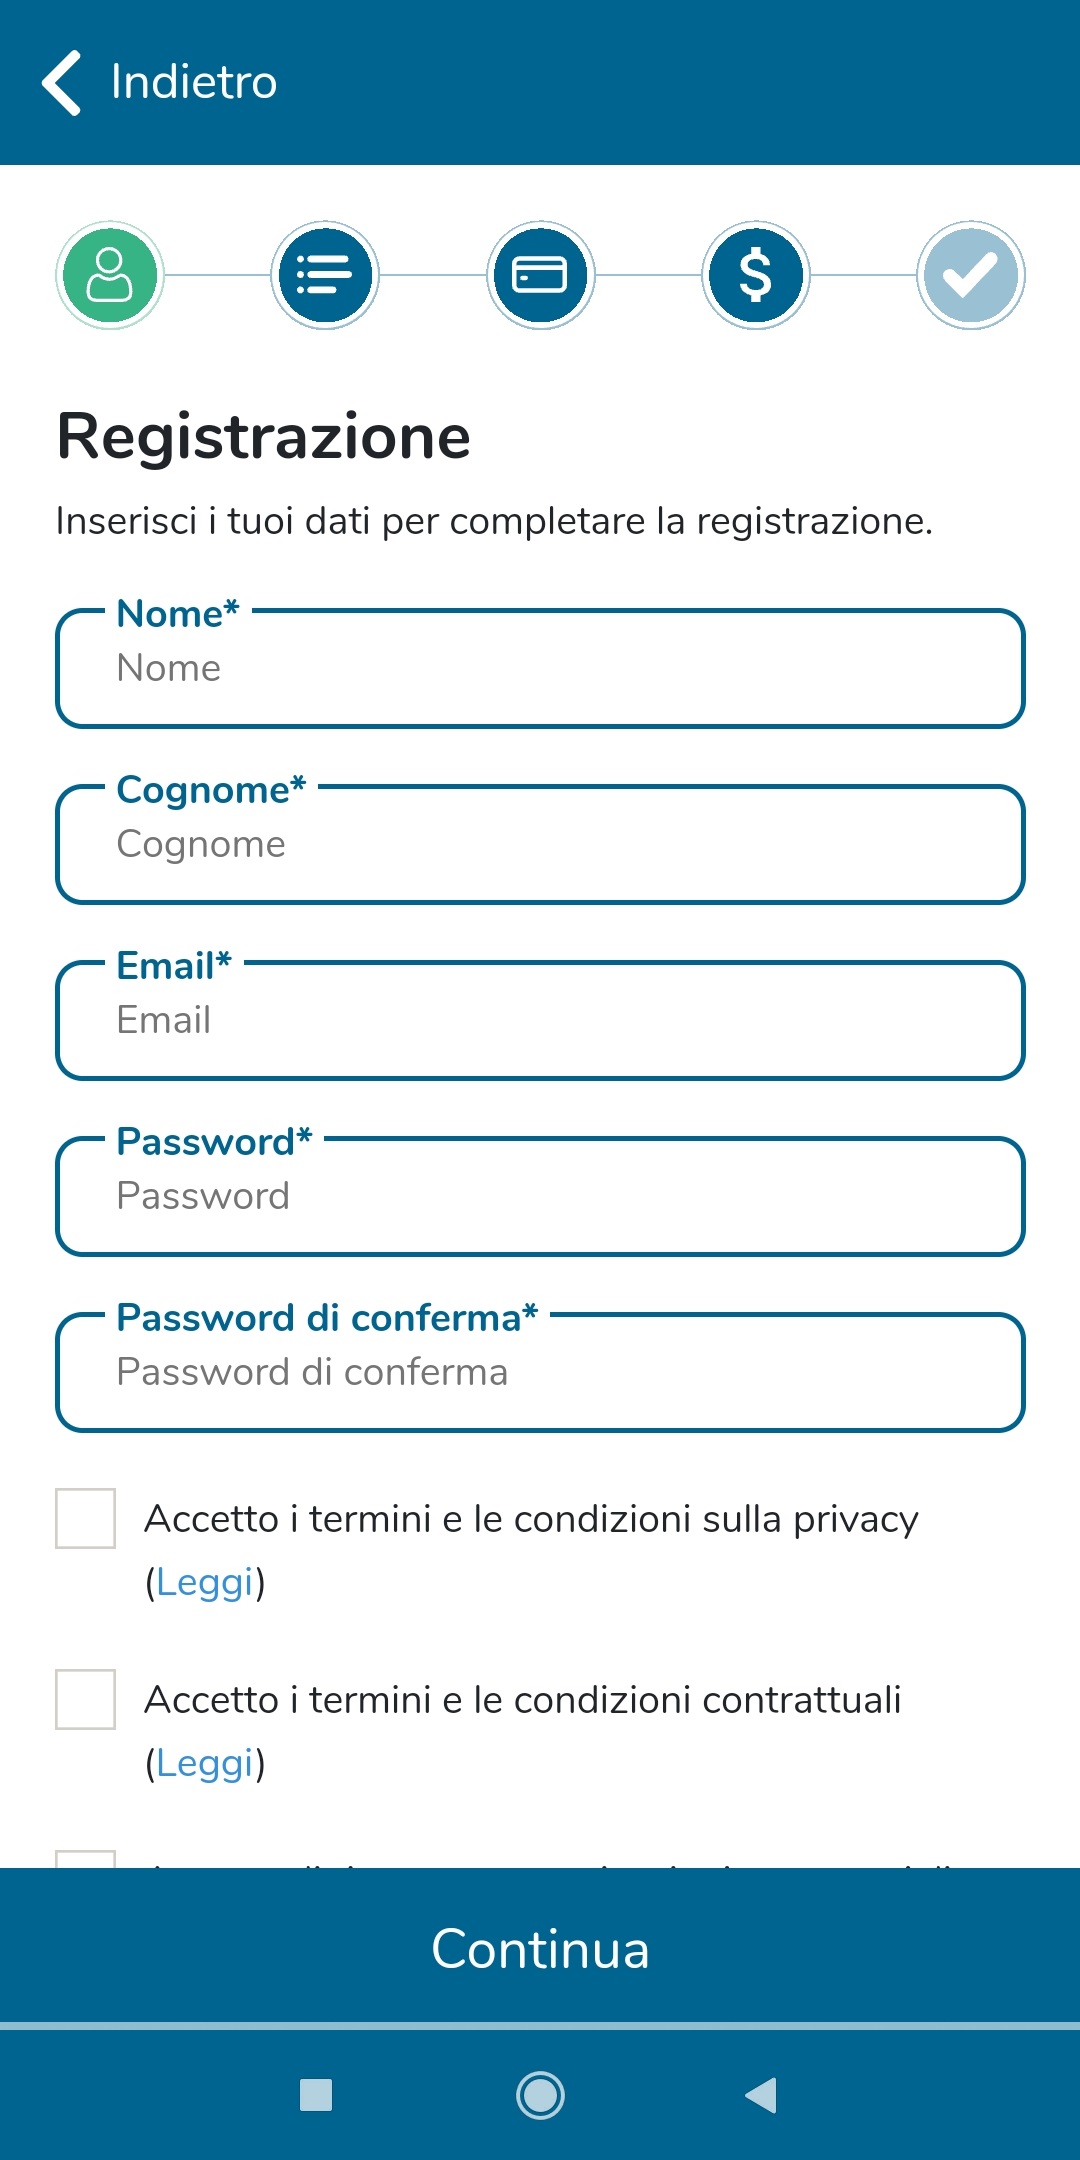Click into the Cognome text field
The image size is (1080, 2160).
tap(540, 845)
